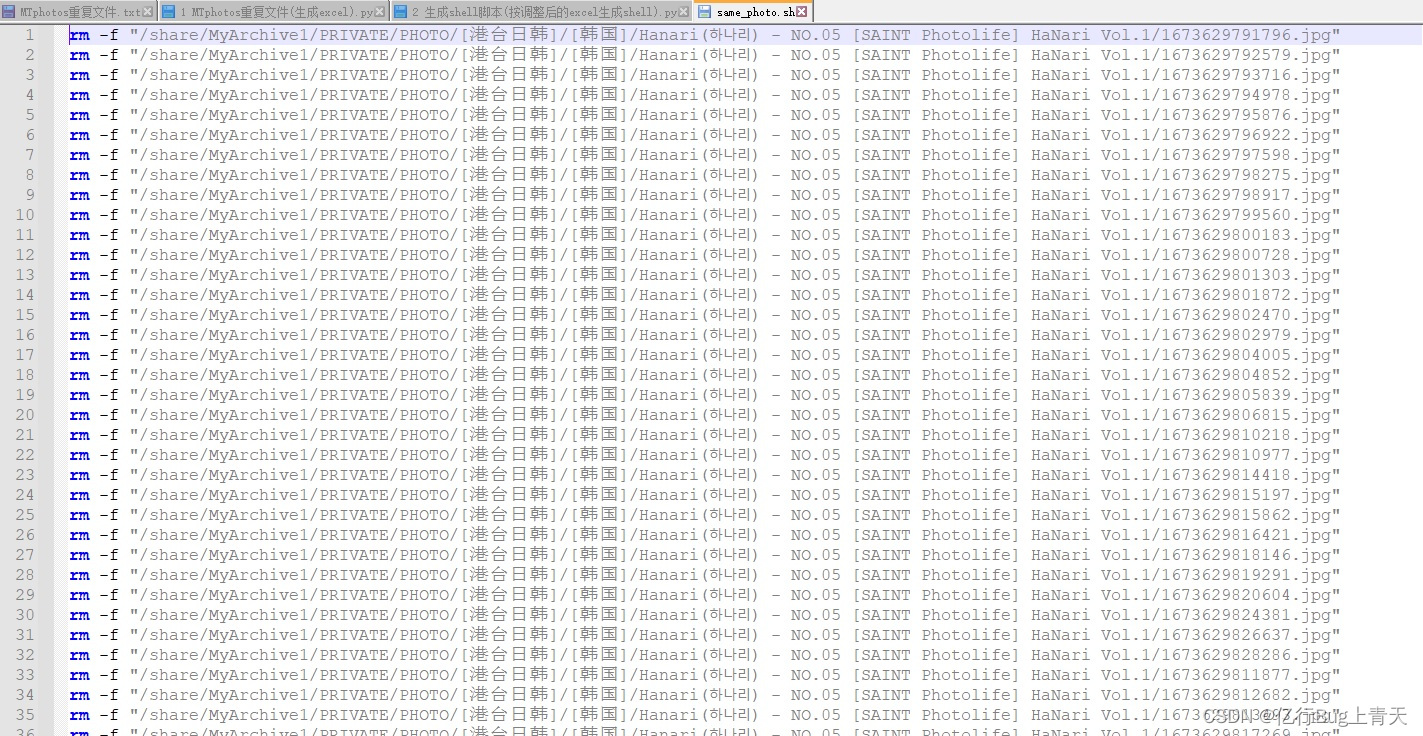Click filename 1673629792579.jpg on line 2
Image resolution: width=1423 pixels, height=736 pixels.
click(x=1246, y=55)
